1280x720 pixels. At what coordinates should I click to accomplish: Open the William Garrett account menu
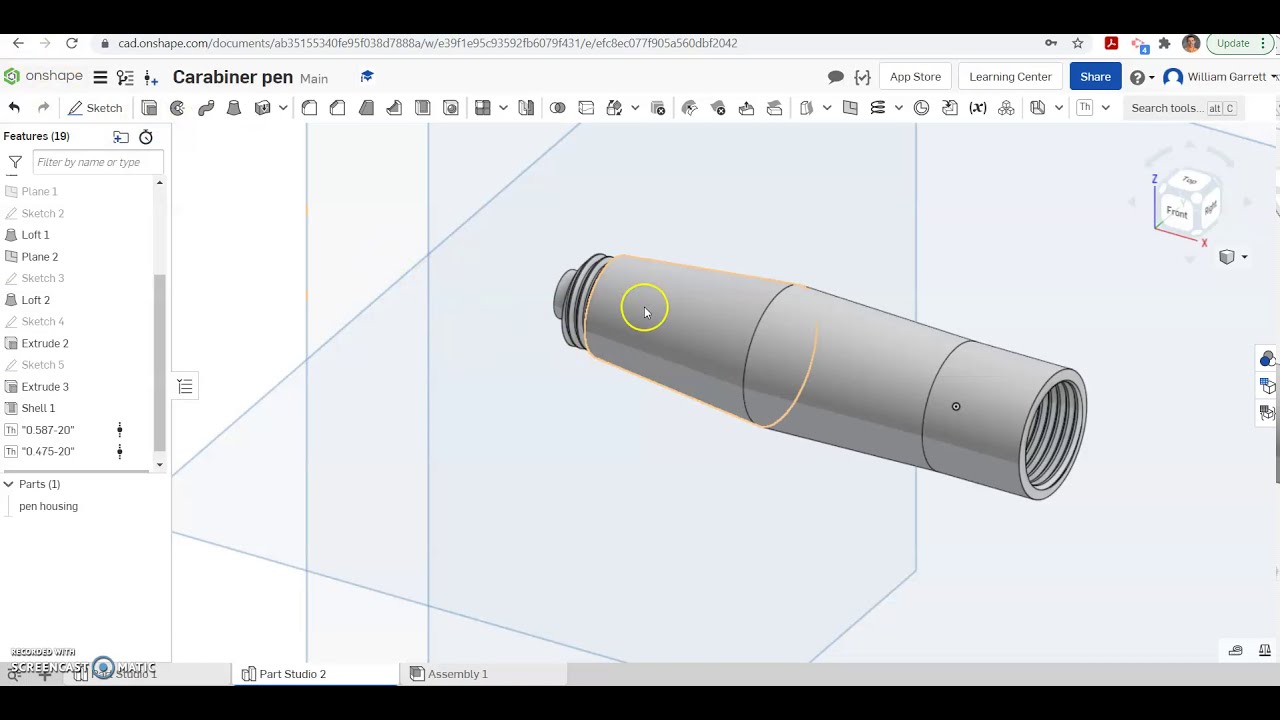click(x=1221, y=77)
